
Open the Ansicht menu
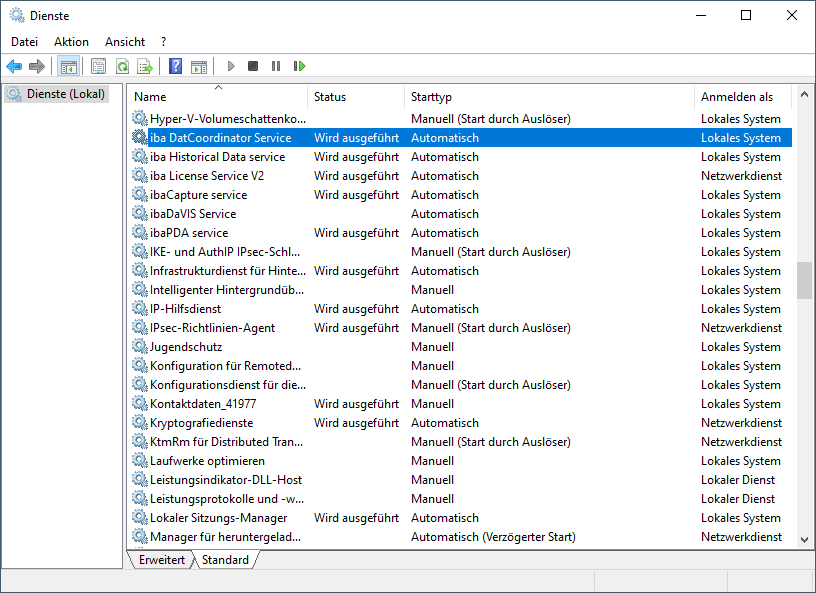[x=125, y=42]
